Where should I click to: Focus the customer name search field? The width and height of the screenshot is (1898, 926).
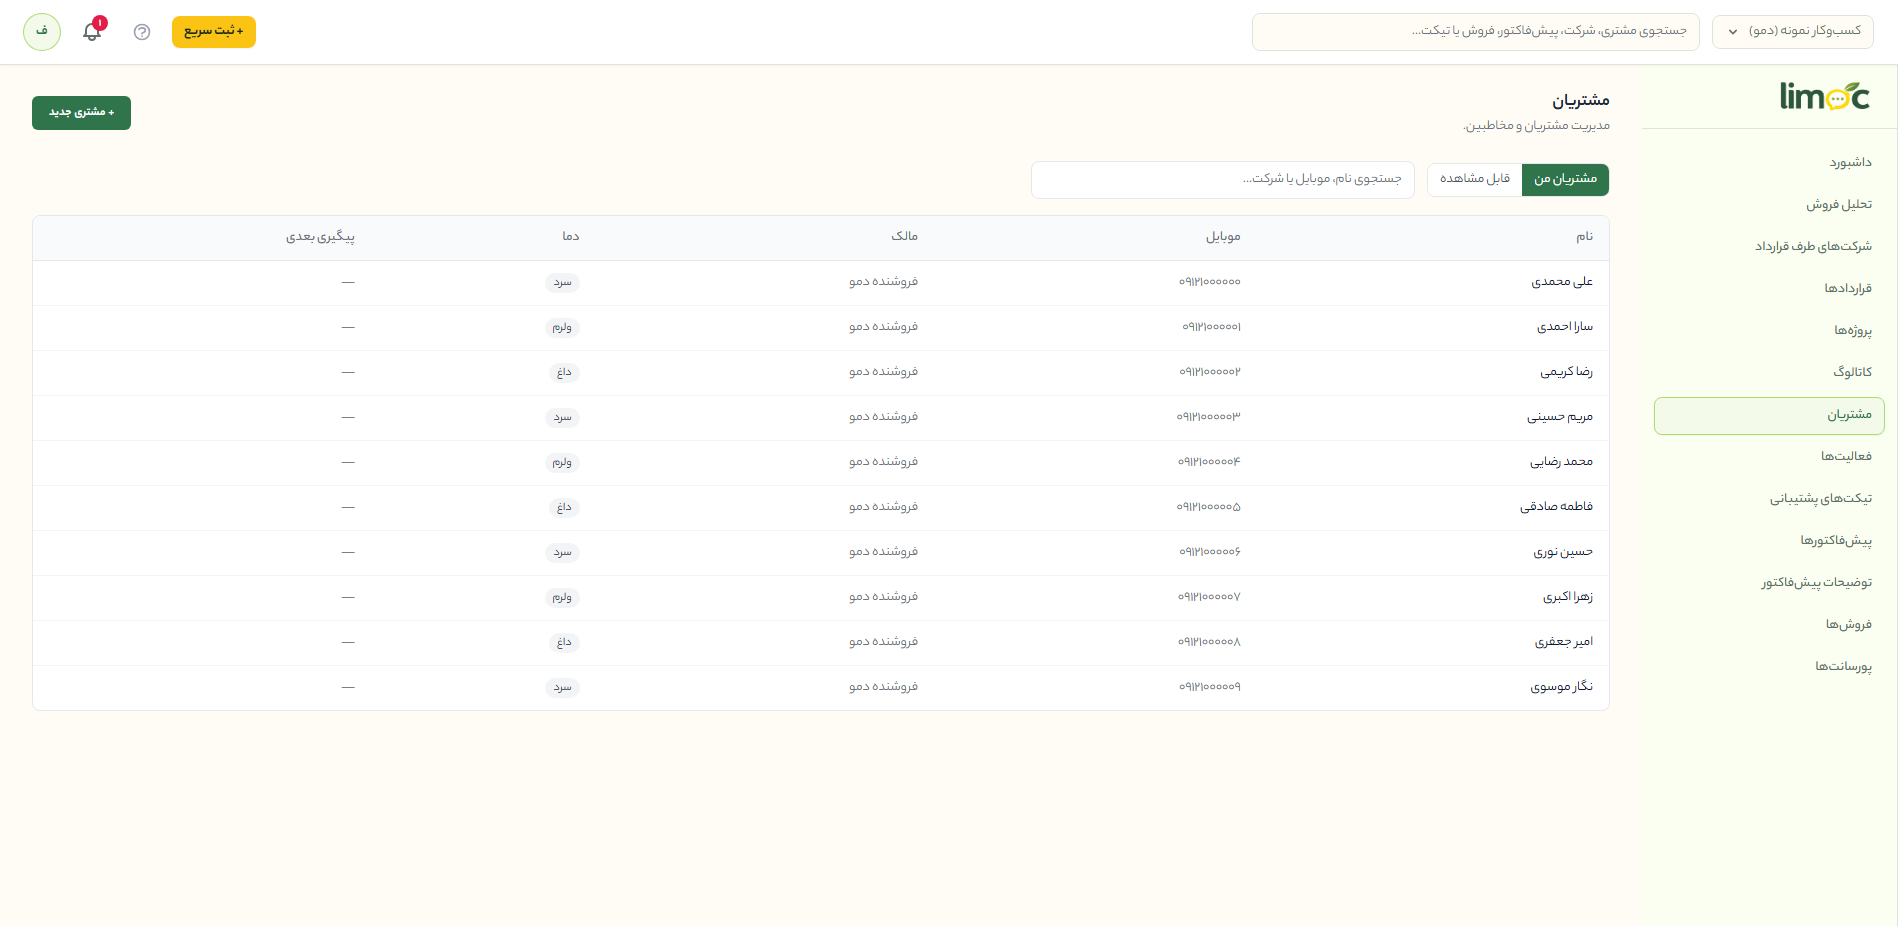[1223, 180]
